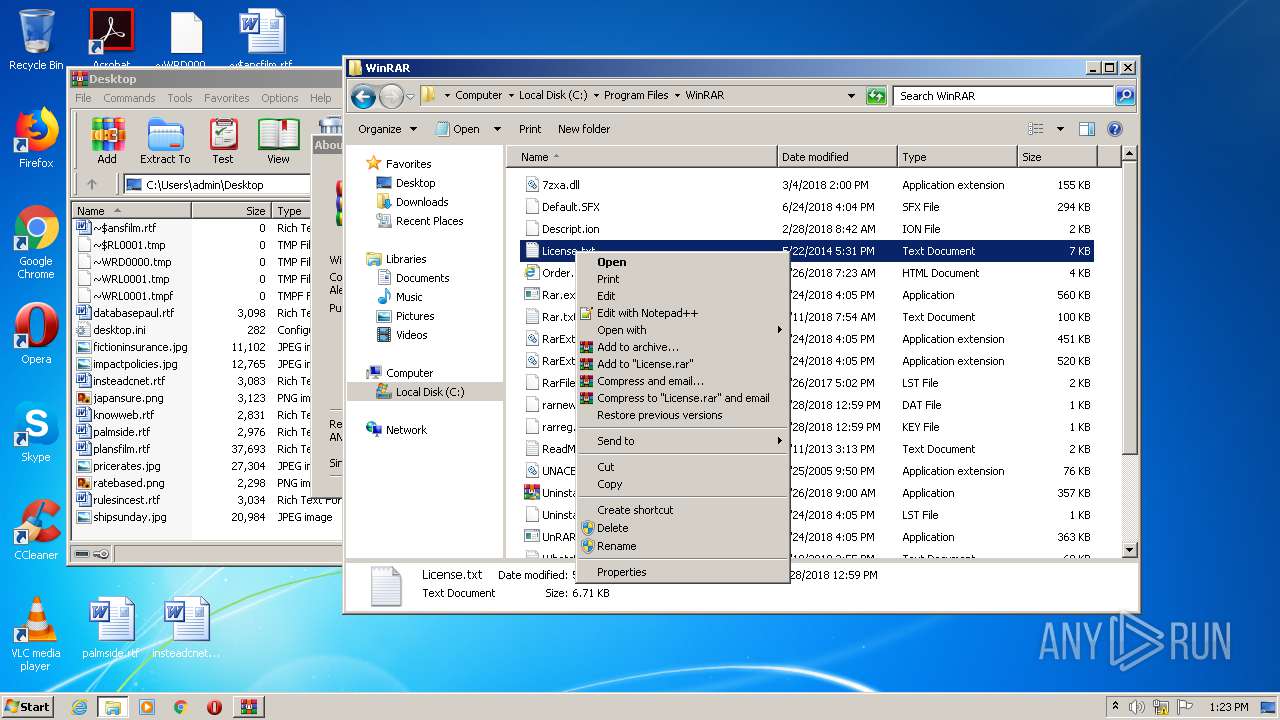Image resolution: width=1280 pixels, height=720 pixels.
Task: Click the Start button
Action: (x=28, y=707)
